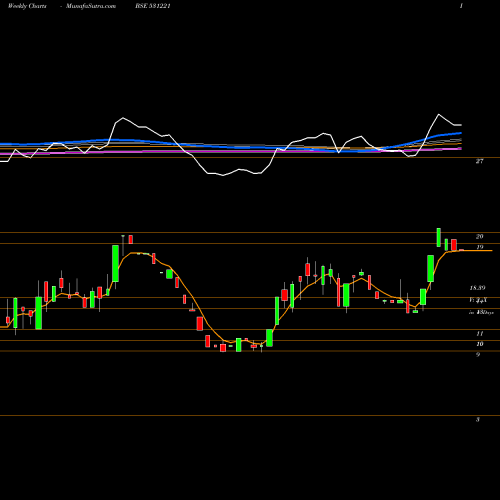Click the last price value above the V: label
500x500 pixels.
(x=477, y=288)
